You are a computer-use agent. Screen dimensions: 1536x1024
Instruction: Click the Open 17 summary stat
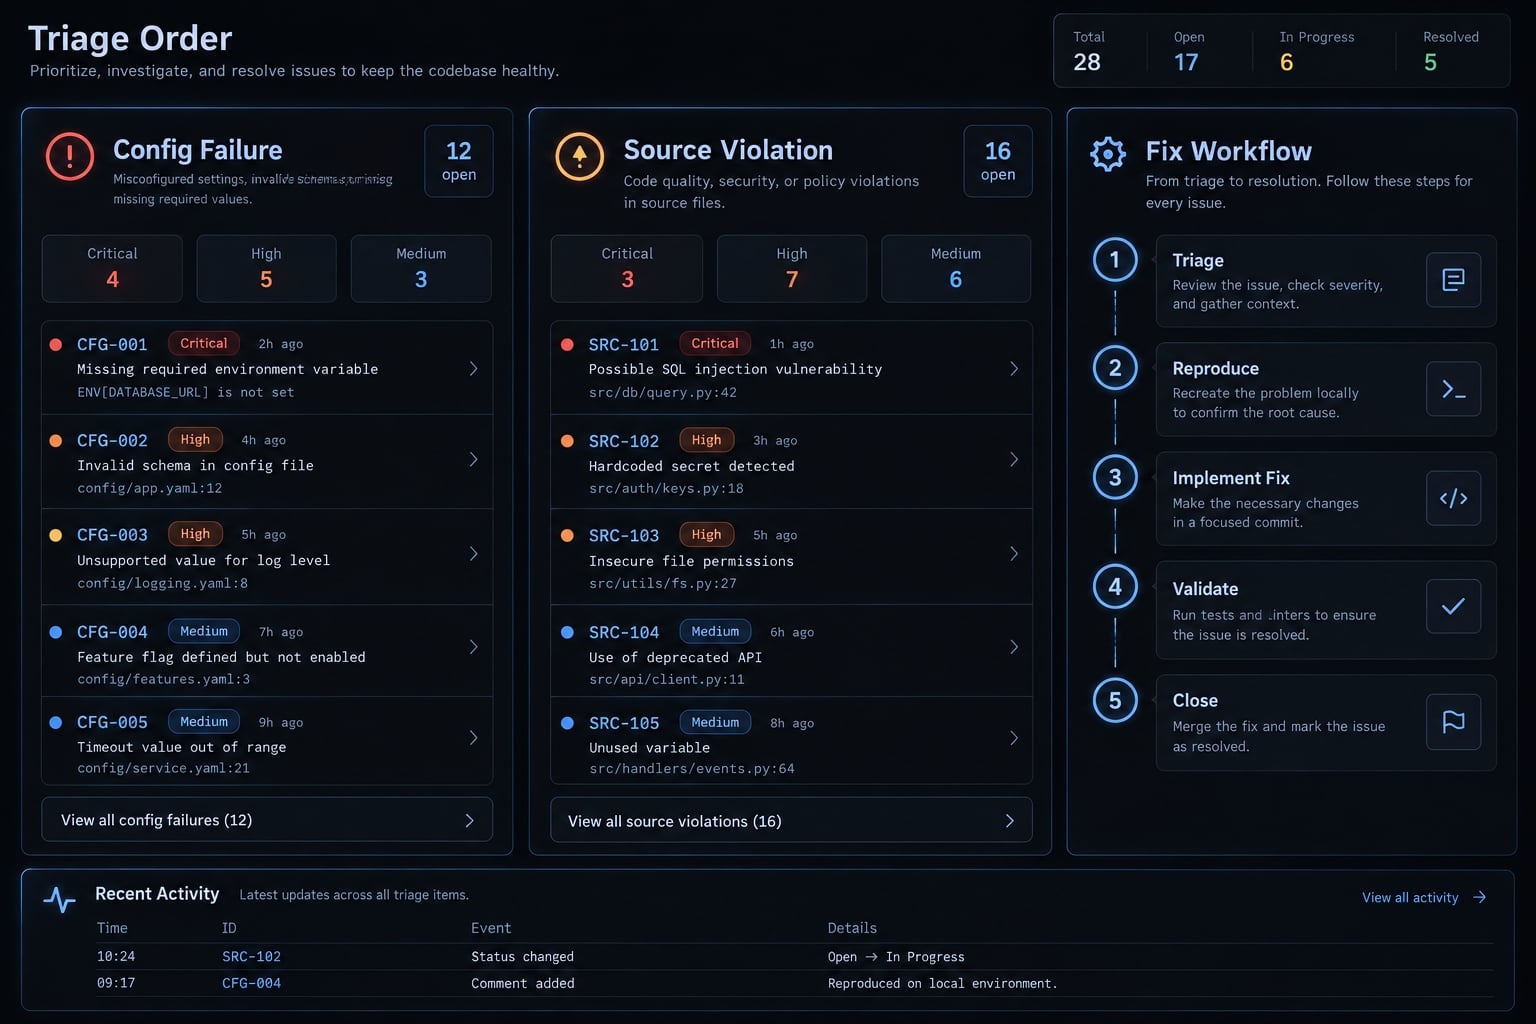tap(1189, 51)
